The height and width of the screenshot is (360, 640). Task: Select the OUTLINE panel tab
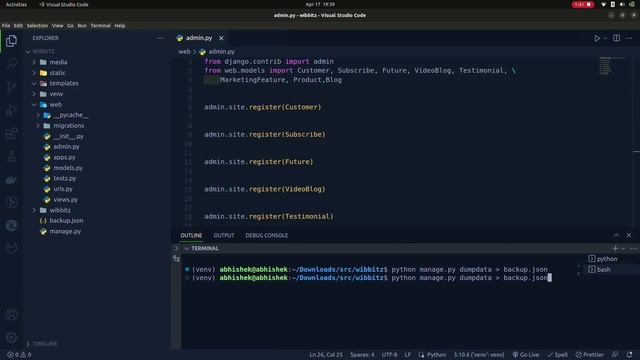pos(191,236)
